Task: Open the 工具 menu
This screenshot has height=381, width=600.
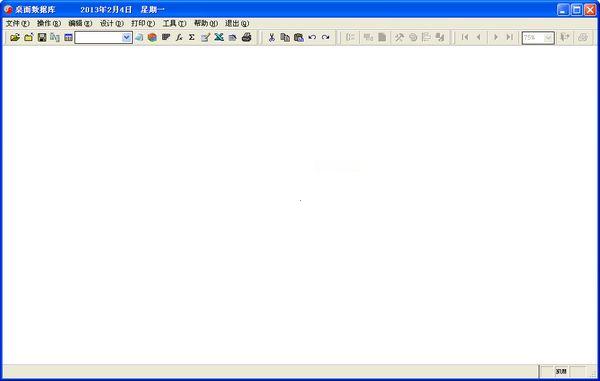Action: [x=174, y=23]
